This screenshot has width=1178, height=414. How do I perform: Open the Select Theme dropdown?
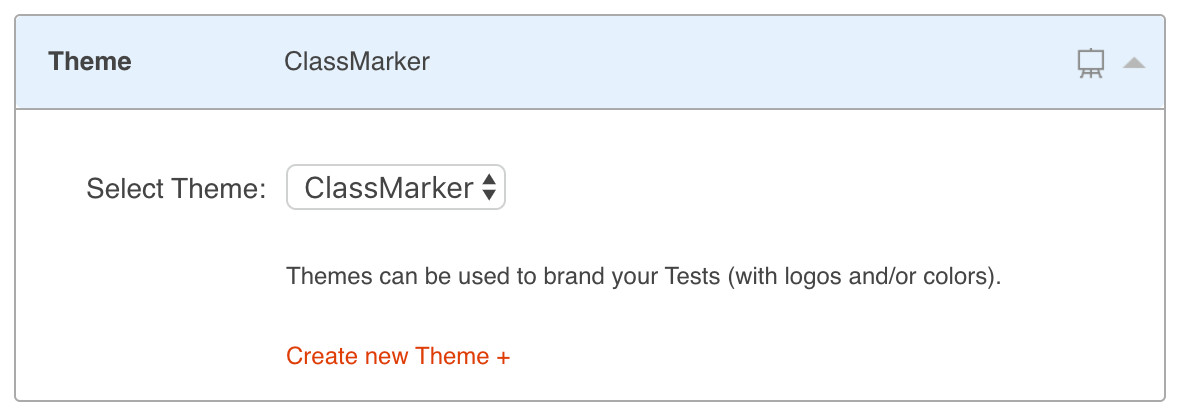(396, 188)
